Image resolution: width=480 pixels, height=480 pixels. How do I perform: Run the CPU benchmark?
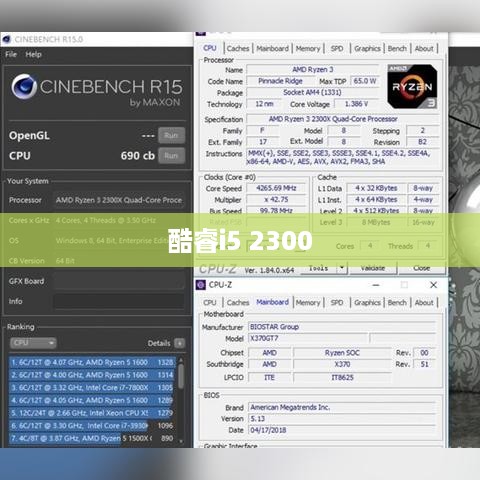click(x=171, y=156)
